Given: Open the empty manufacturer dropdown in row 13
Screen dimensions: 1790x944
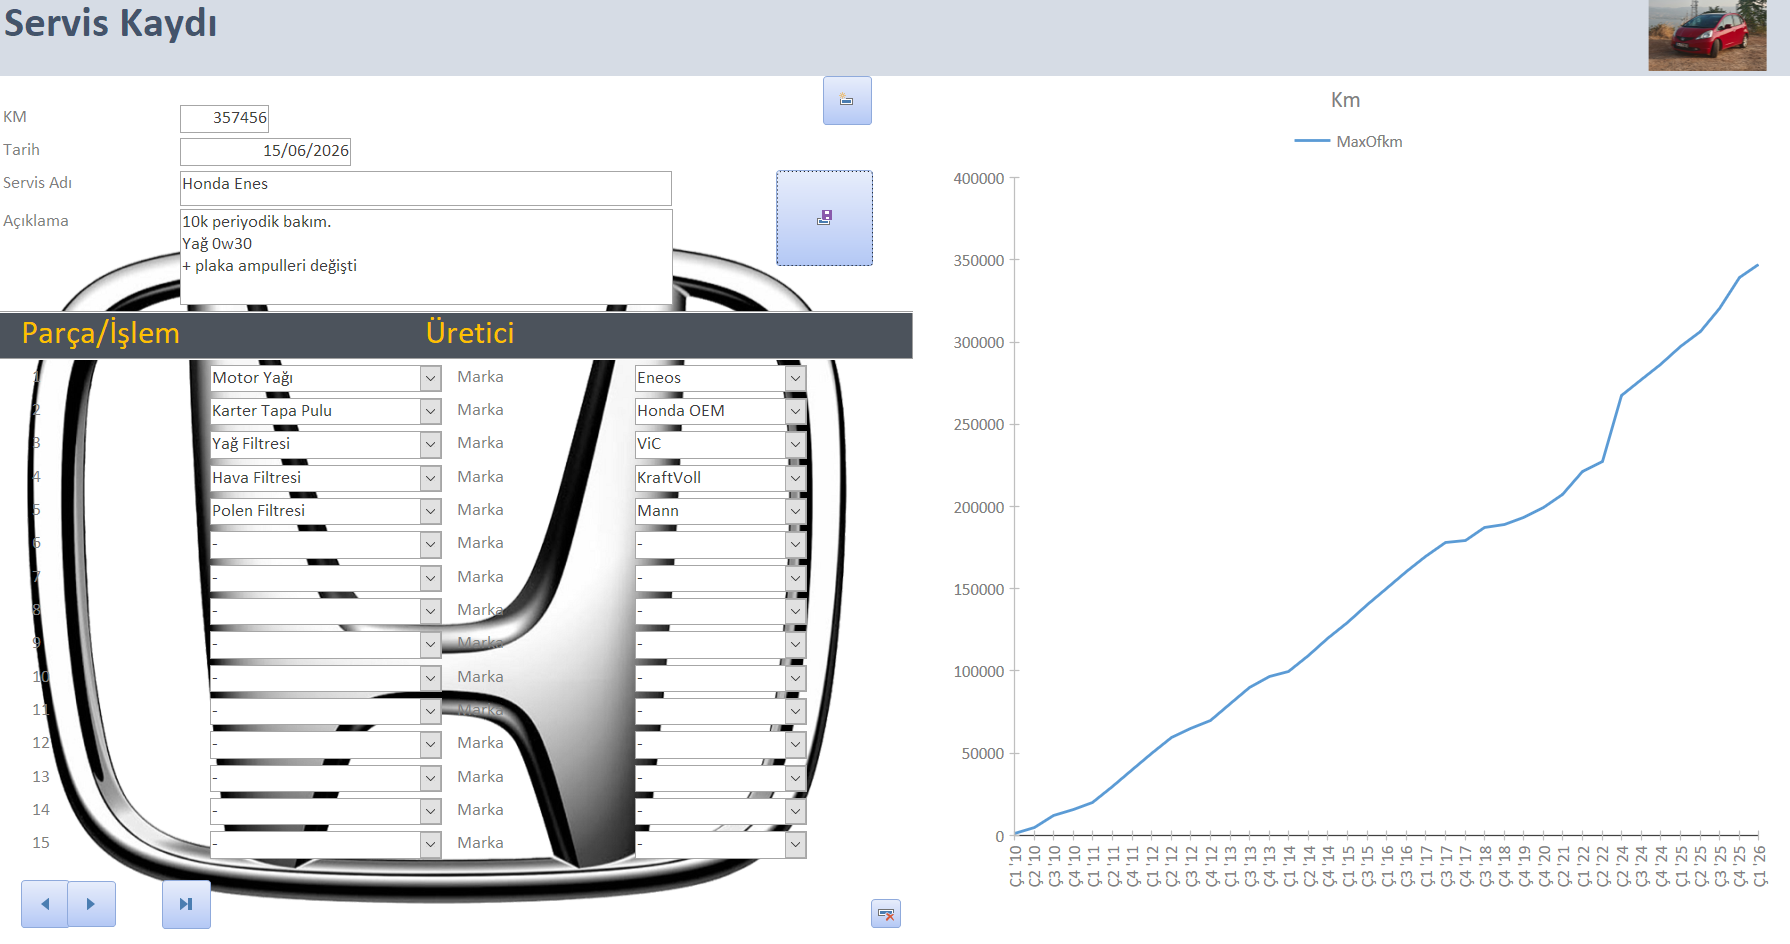Looking at the screenshot, I should point(795,778).
